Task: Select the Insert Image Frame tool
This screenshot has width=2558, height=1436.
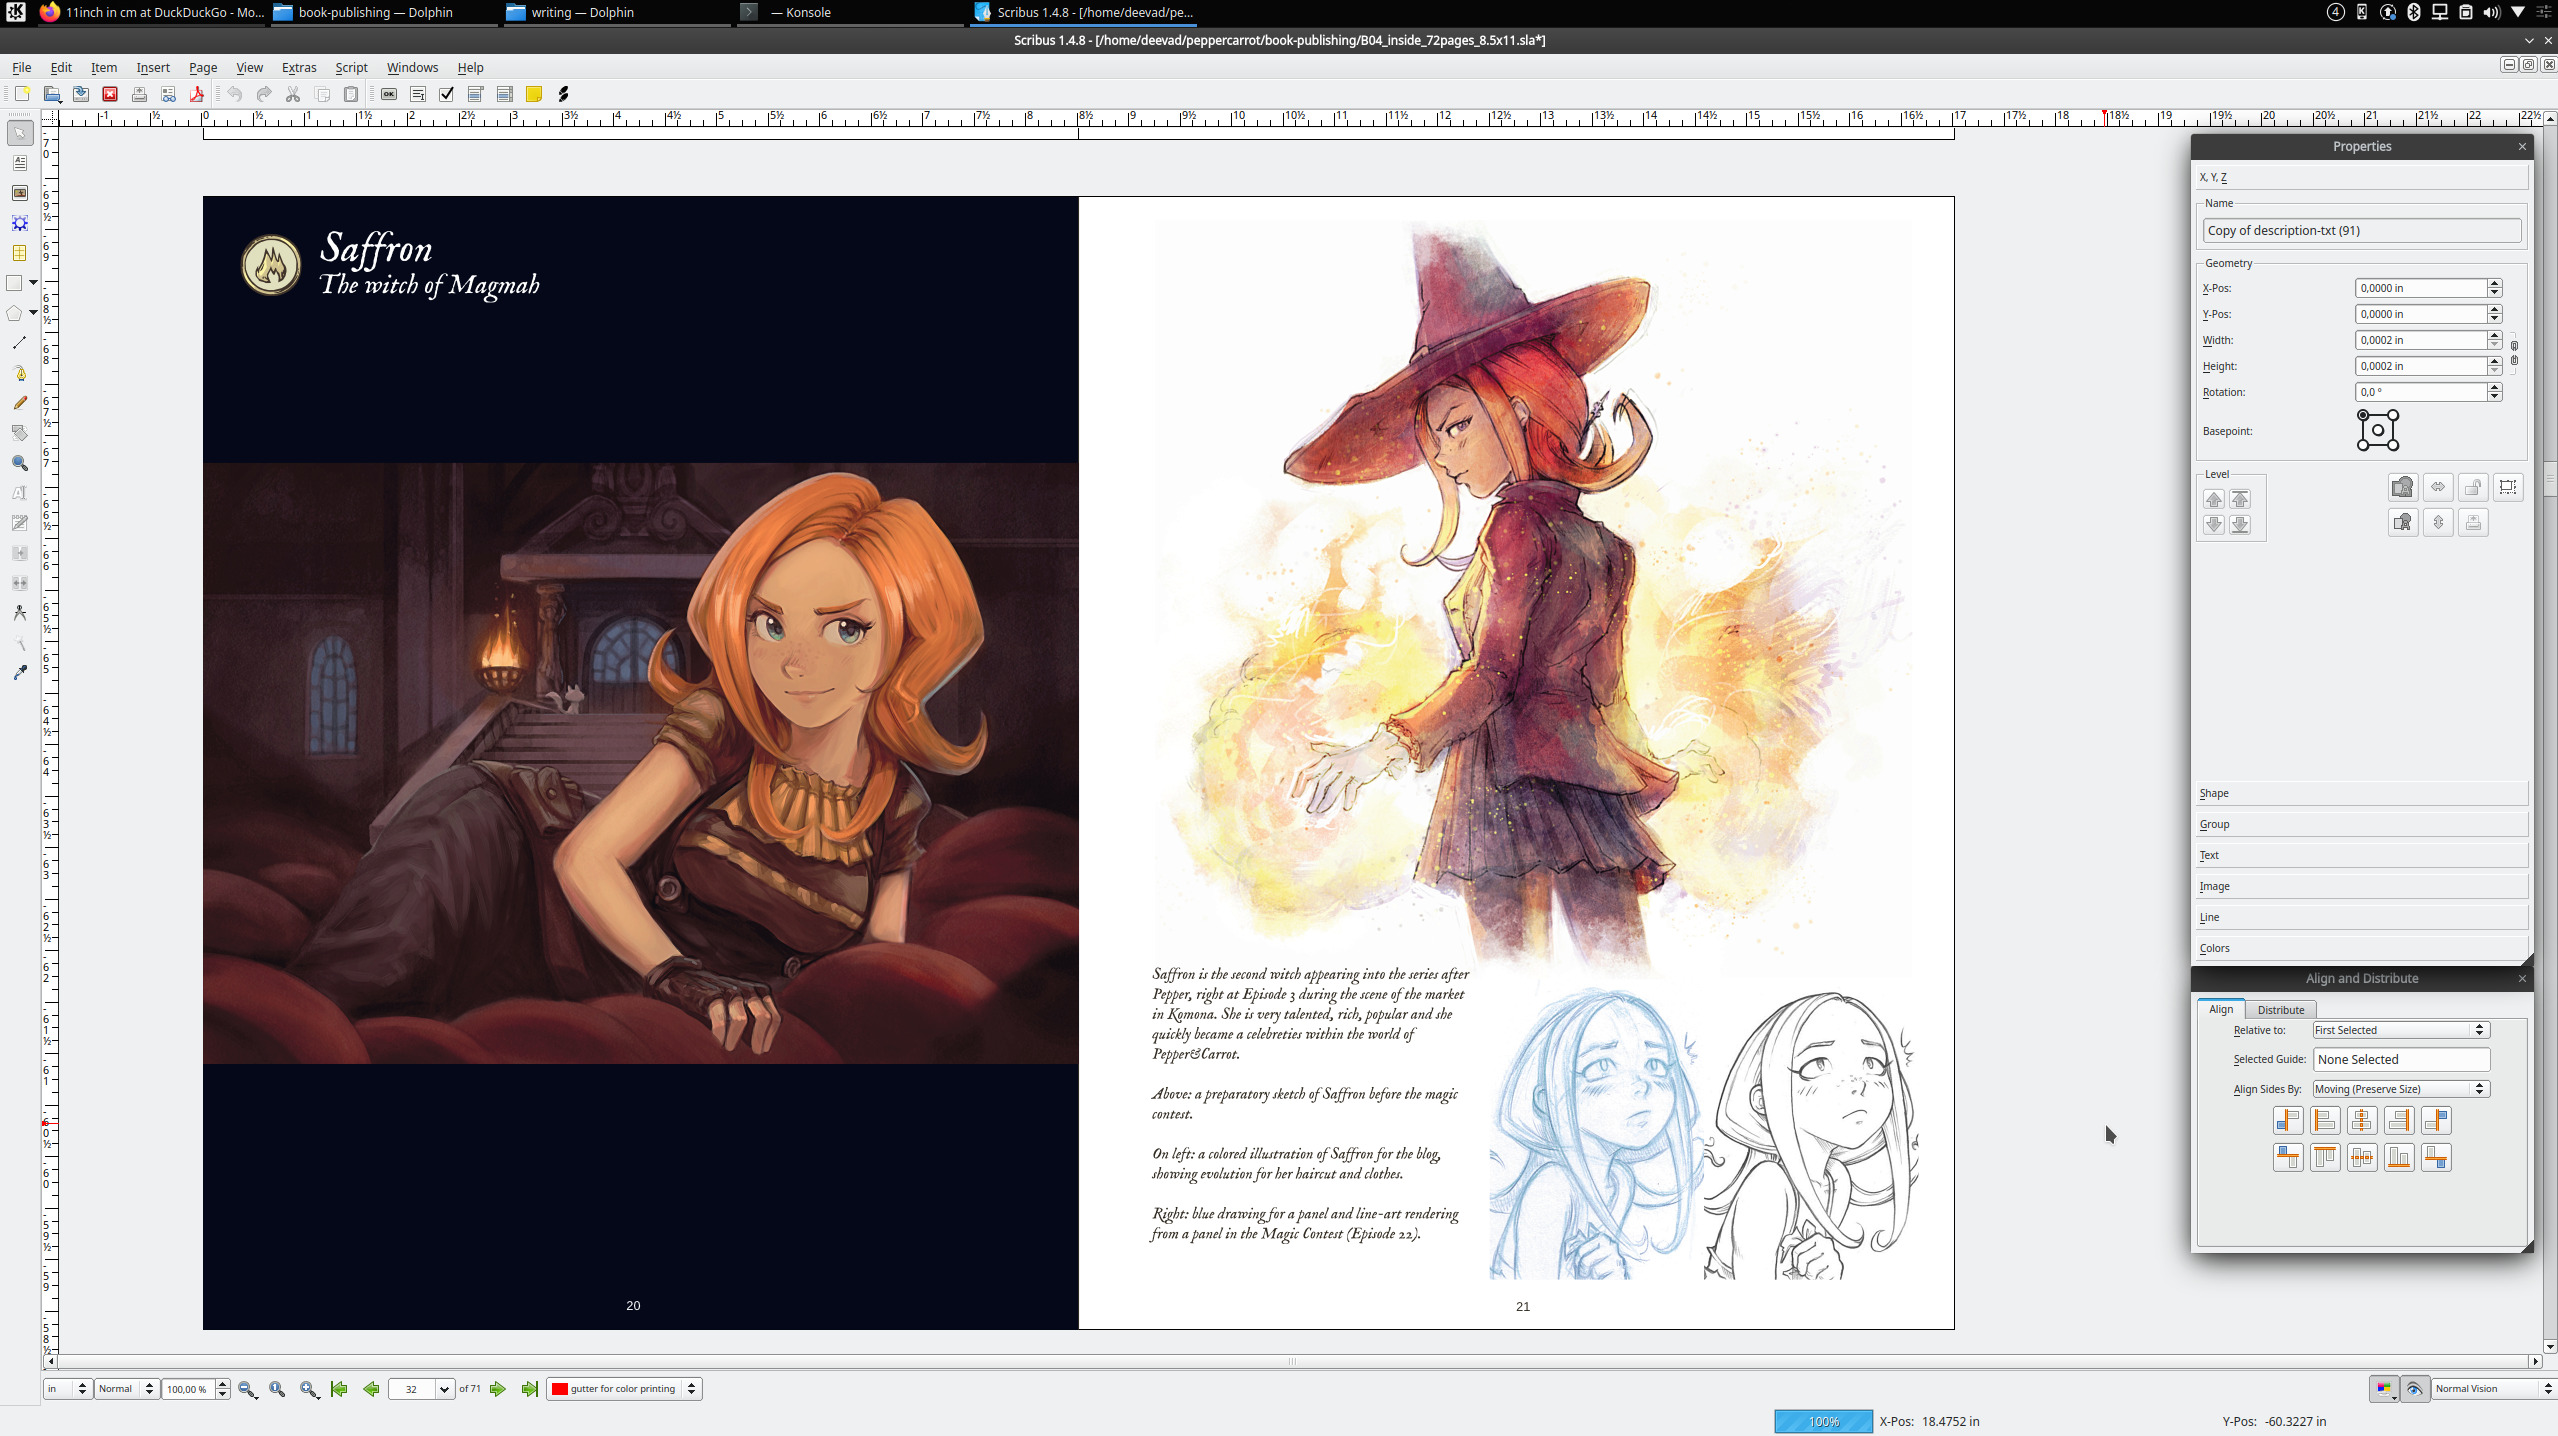Action: [x=20, y=193]
